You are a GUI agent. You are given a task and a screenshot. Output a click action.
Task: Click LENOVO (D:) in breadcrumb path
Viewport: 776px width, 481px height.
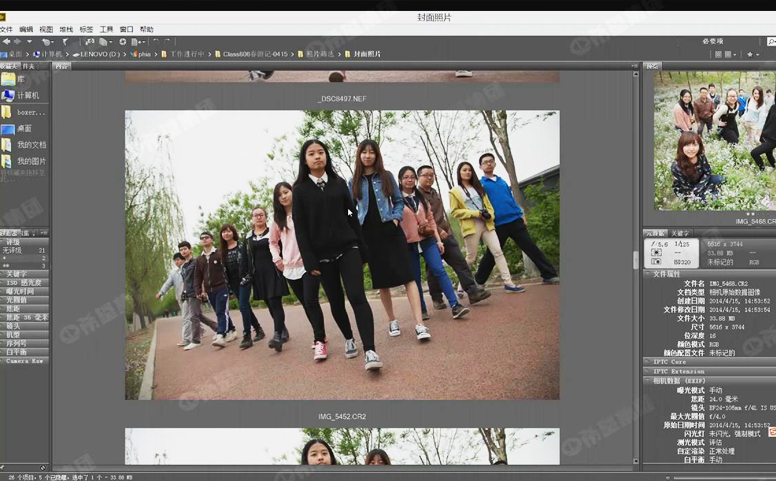tap(98, 54)
